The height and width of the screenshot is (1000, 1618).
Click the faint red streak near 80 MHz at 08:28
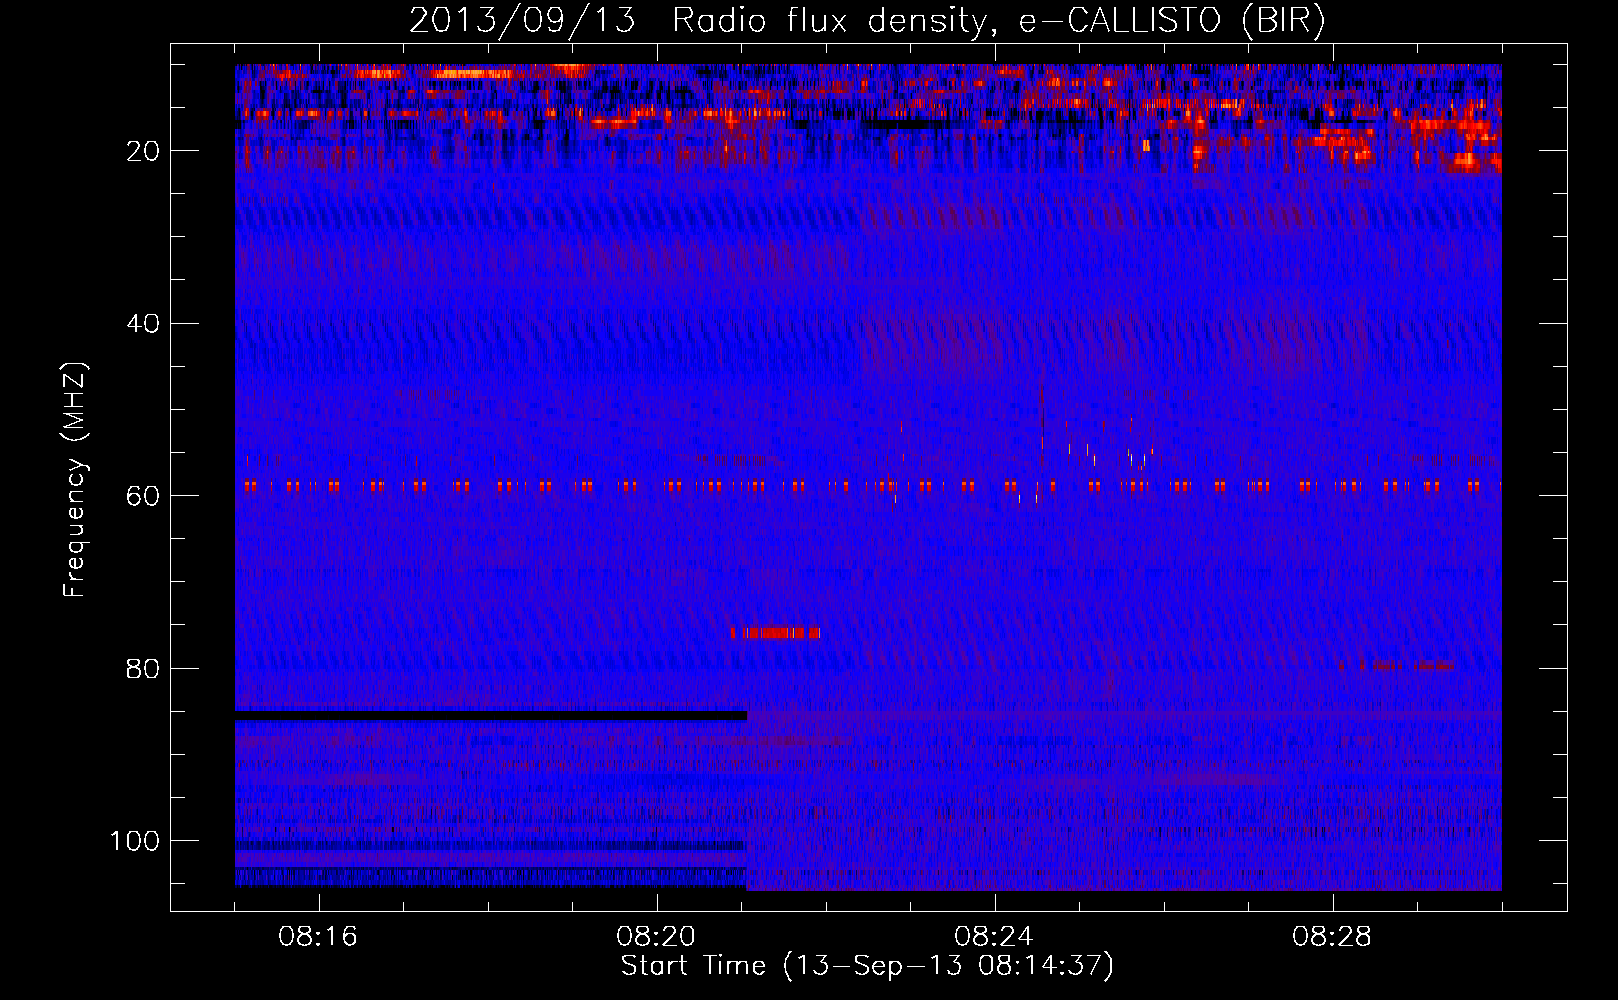pyautogui.click(x=1396, y=665)
